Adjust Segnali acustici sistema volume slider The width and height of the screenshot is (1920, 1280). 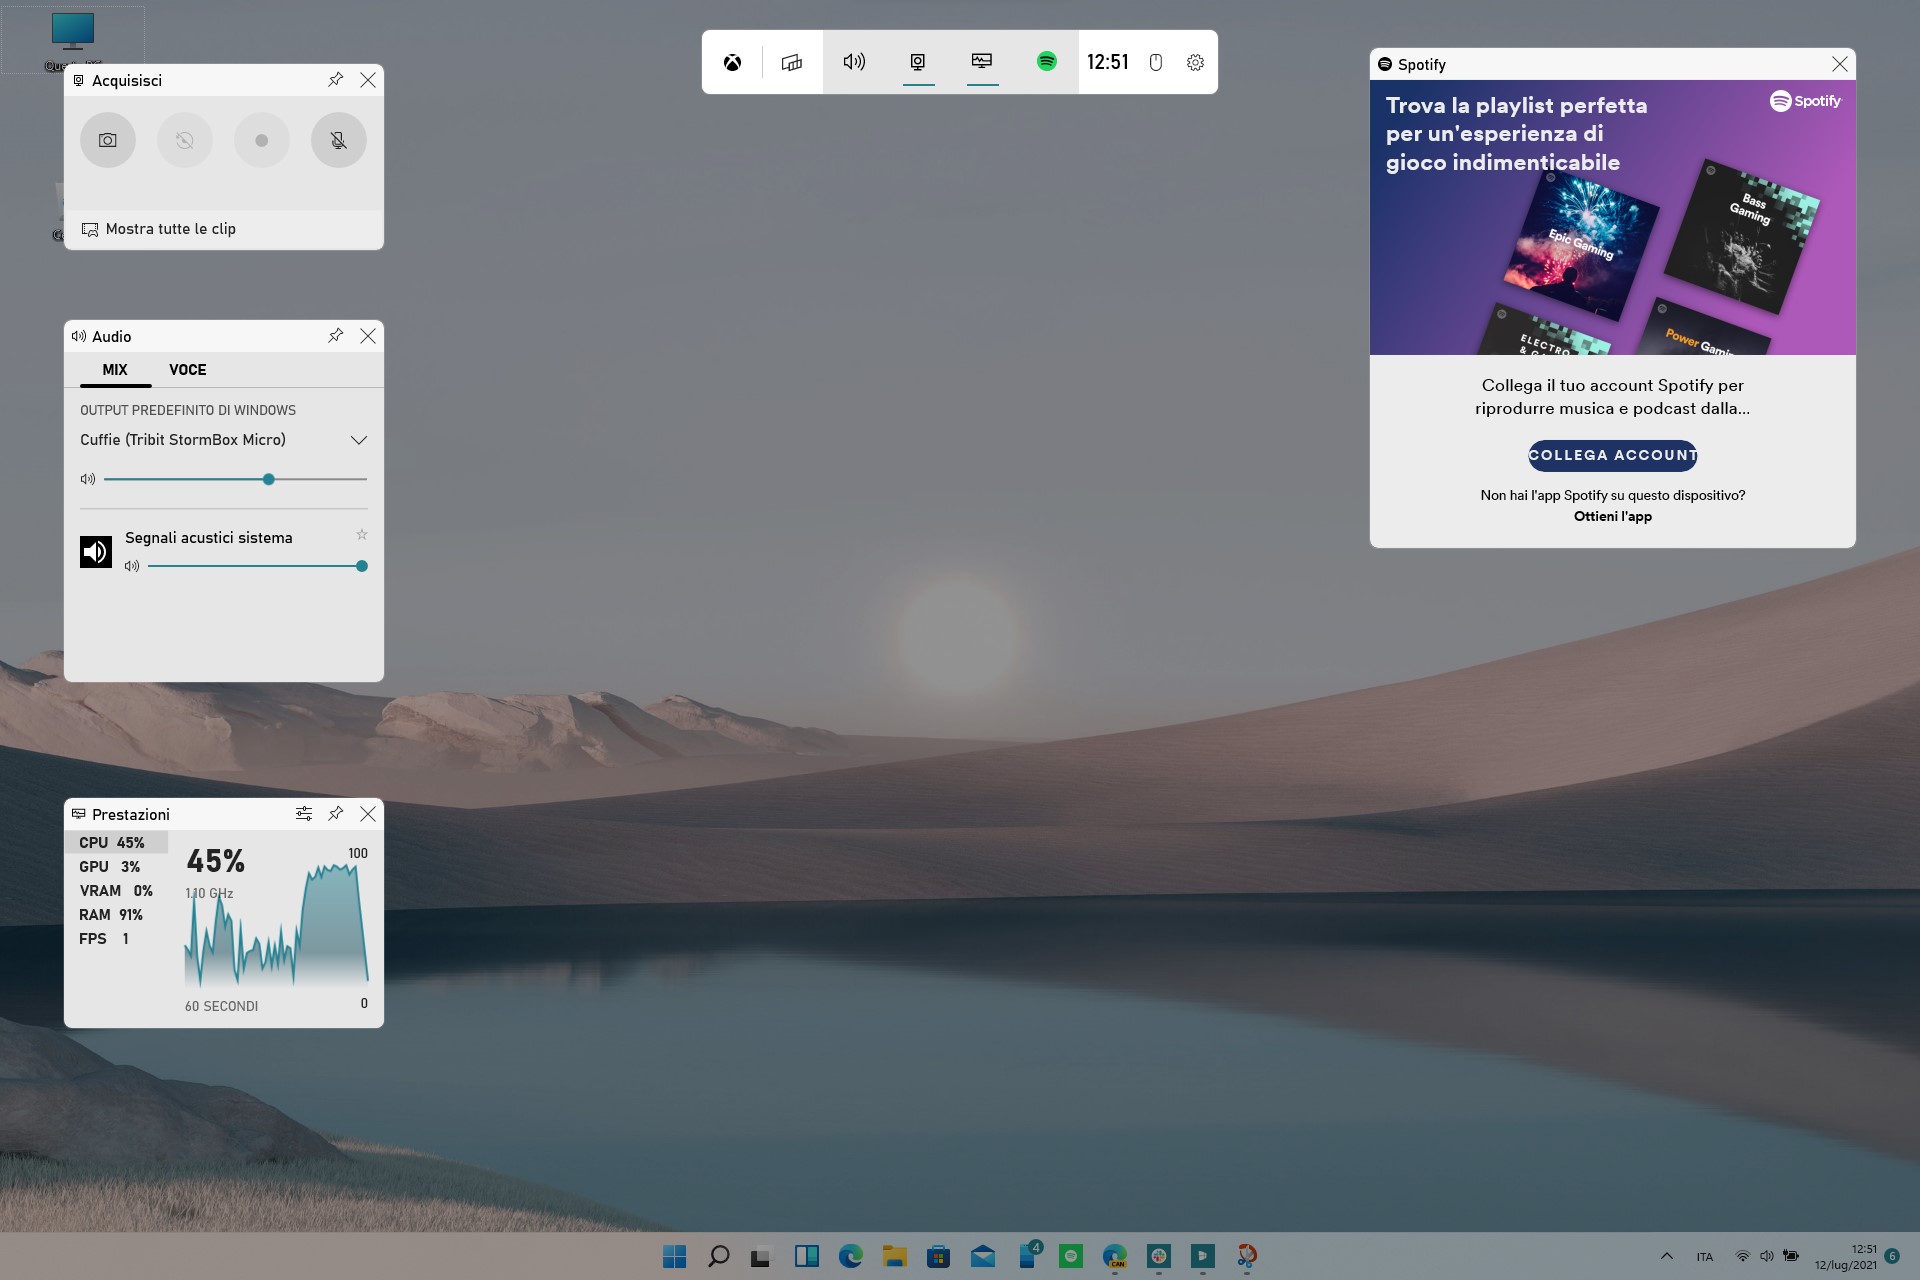click(x=258, y=566)
